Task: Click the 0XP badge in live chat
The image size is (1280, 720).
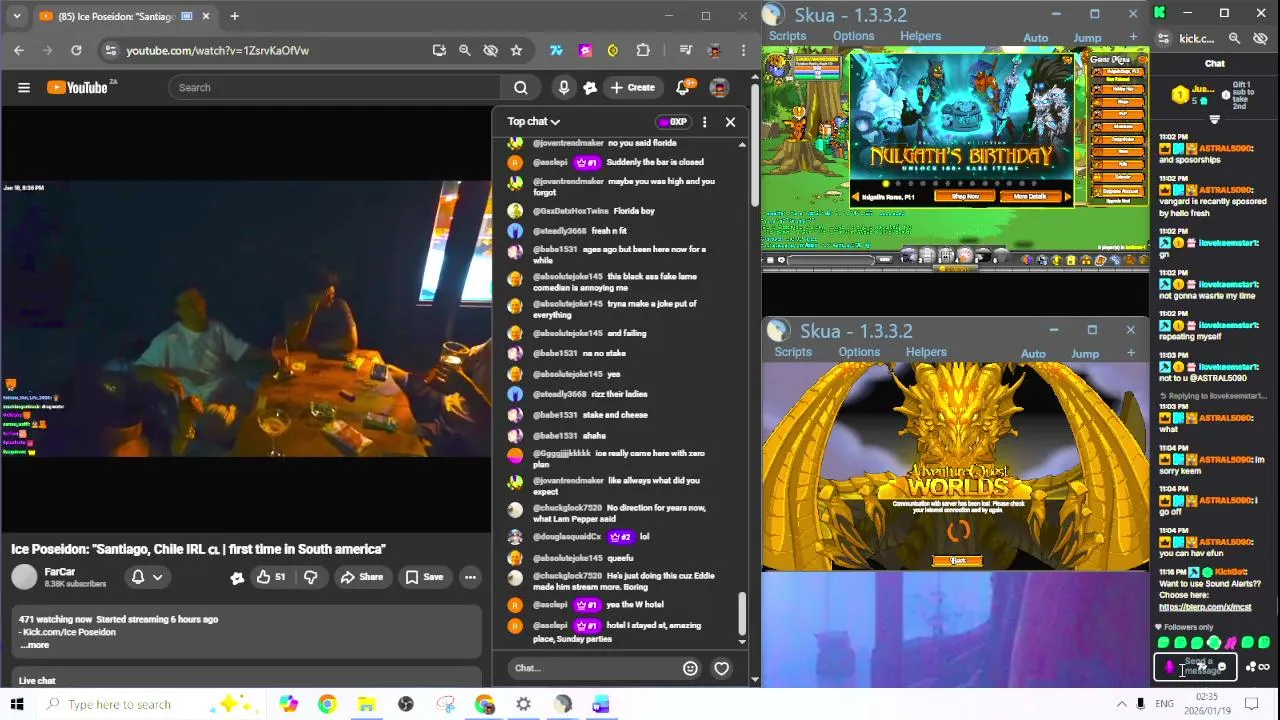Action: [672, 122]
